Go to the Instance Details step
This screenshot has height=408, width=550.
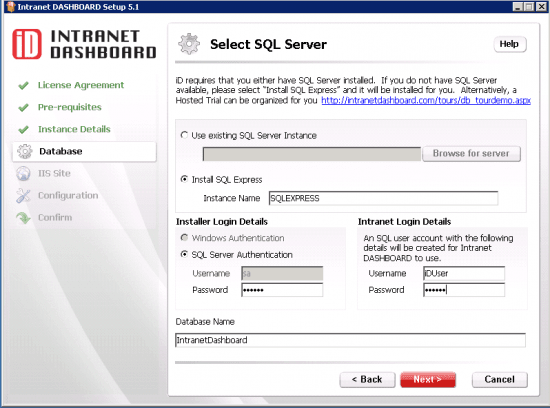point(74,129)
